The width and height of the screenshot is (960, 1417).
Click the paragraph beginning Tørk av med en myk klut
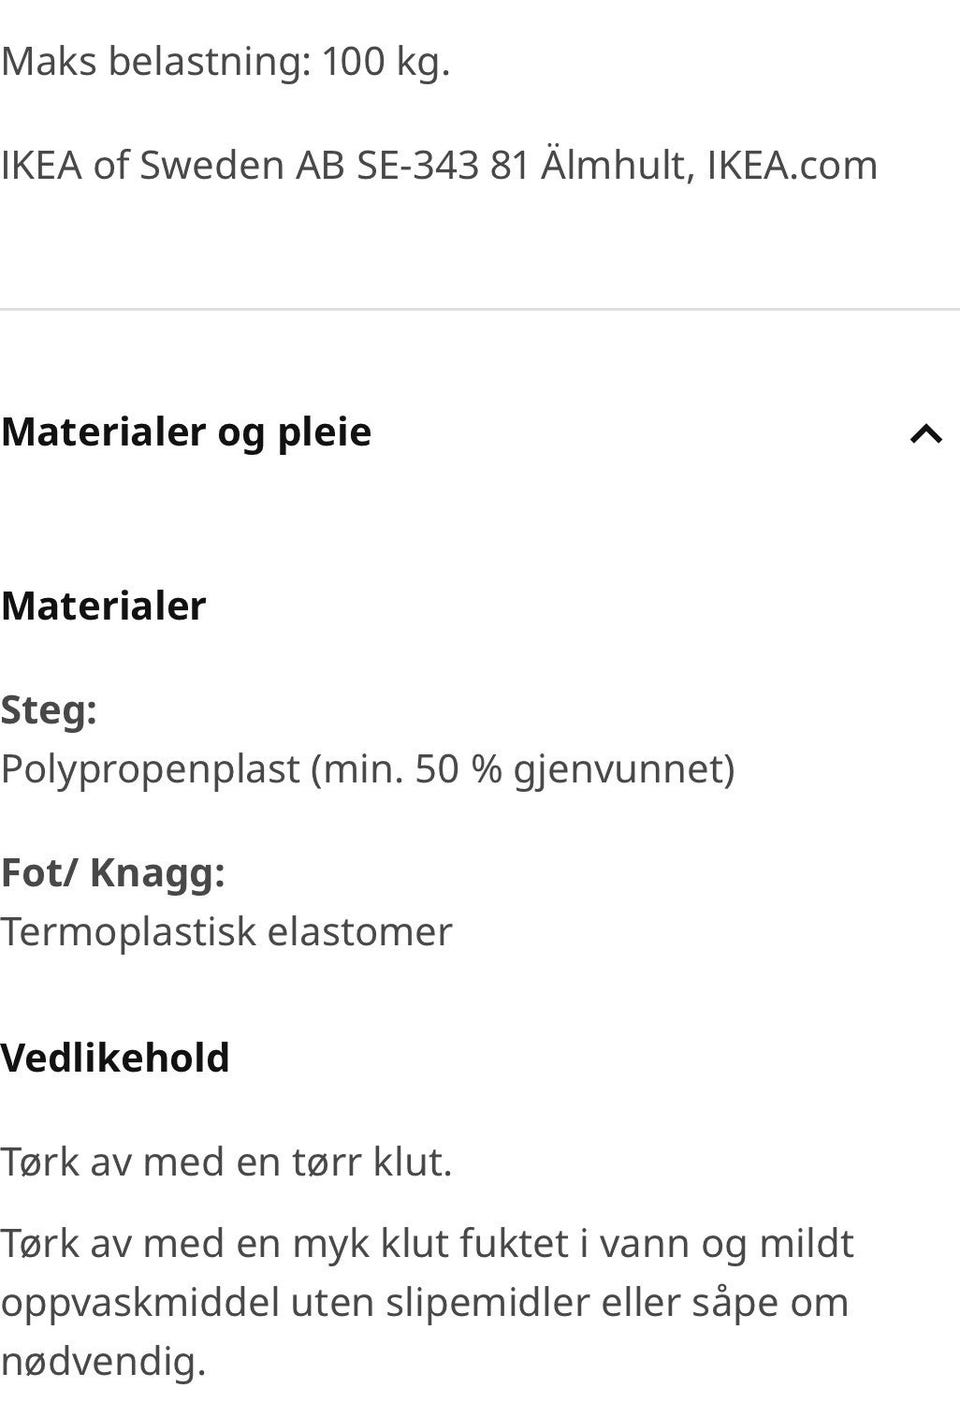[426, 1302]
